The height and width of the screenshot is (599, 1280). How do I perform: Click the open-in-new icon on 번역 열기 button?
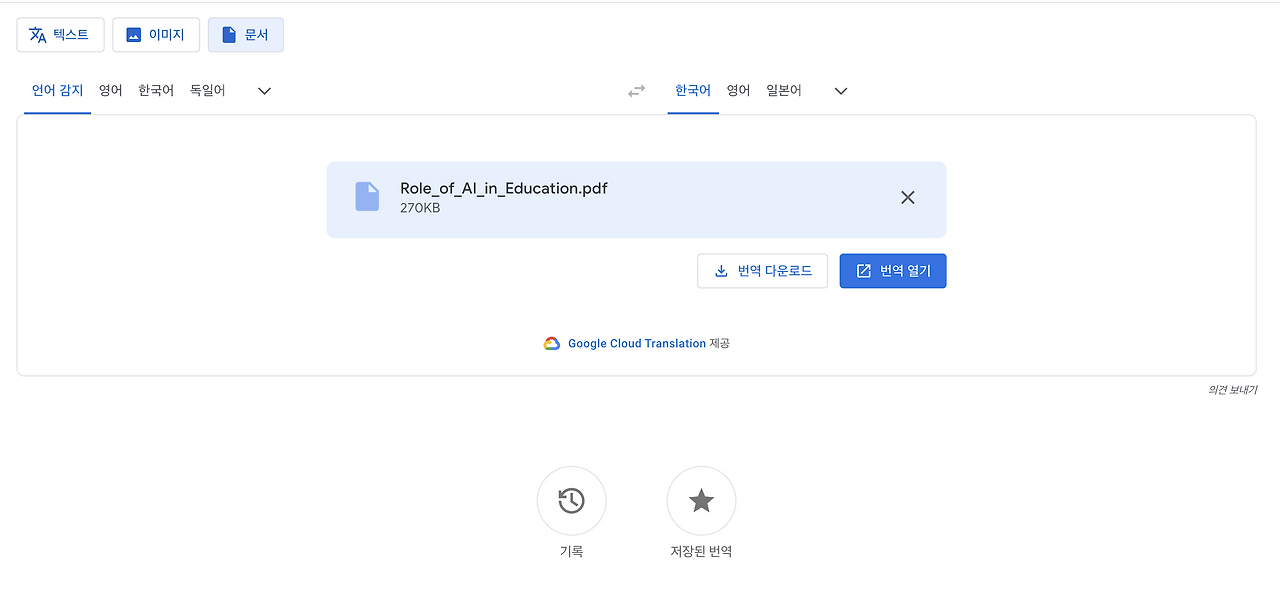coord(863,270)
